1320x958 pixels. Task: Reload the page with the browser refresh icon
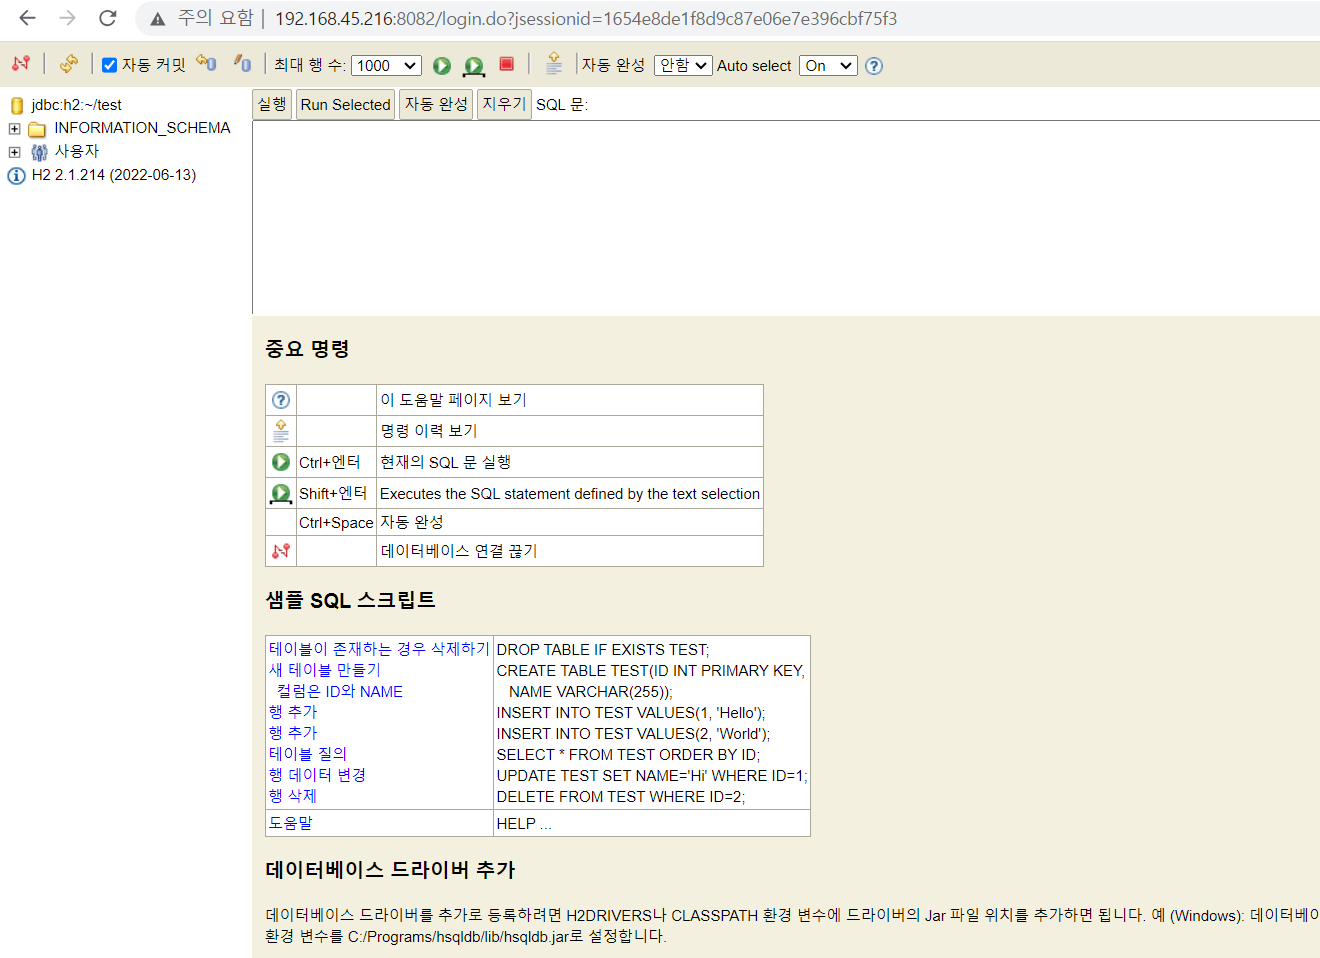coord(108,18)
